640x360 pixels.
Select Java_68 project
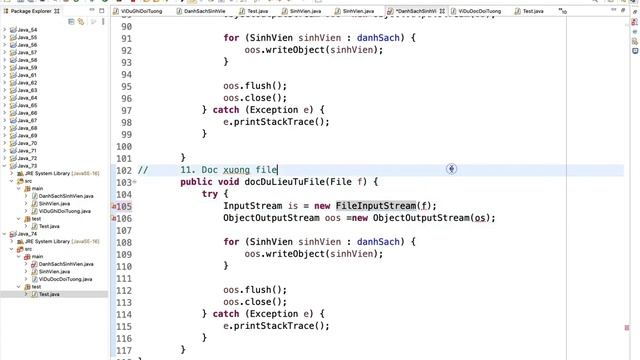pyautogui.click(x=27, y=128)
